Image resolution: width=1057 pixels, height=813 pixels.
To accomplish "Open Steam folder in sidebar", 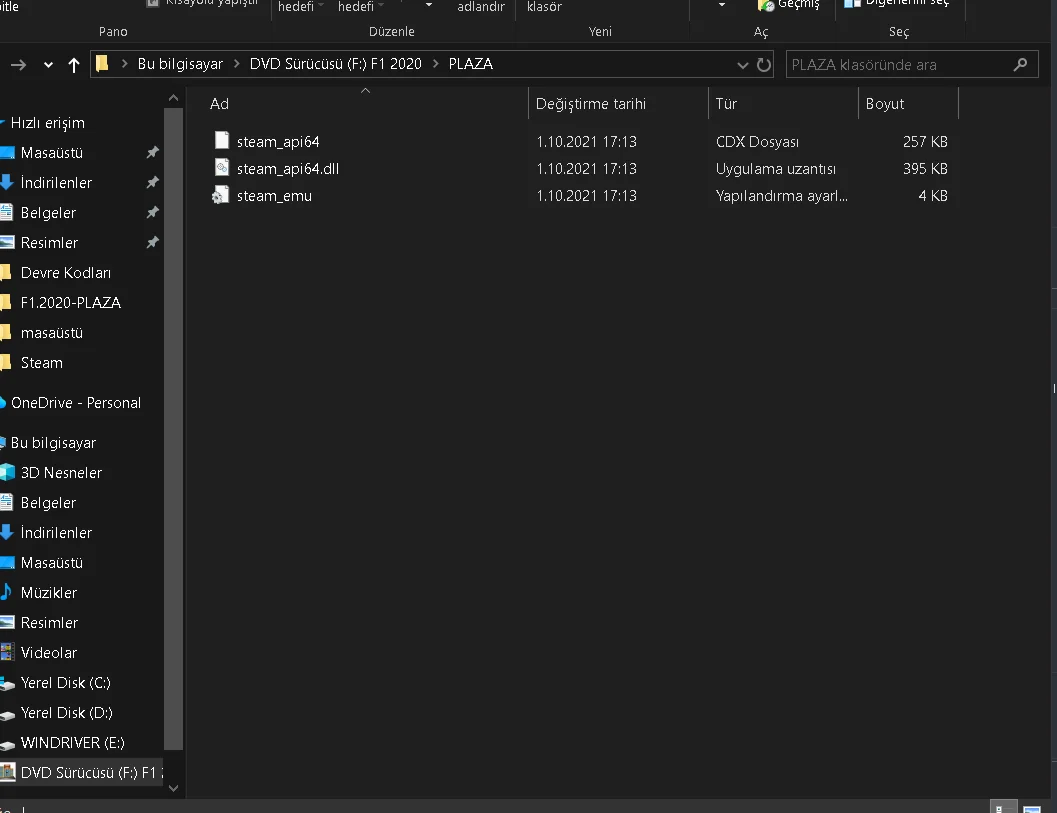I will pyautogui.click(x=41, y=363).
